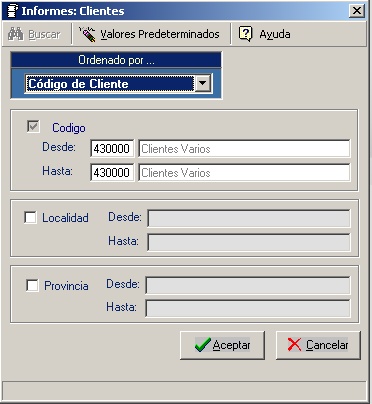Click the Provincia Hasta text field
The image size is (372, 404).
248,308
